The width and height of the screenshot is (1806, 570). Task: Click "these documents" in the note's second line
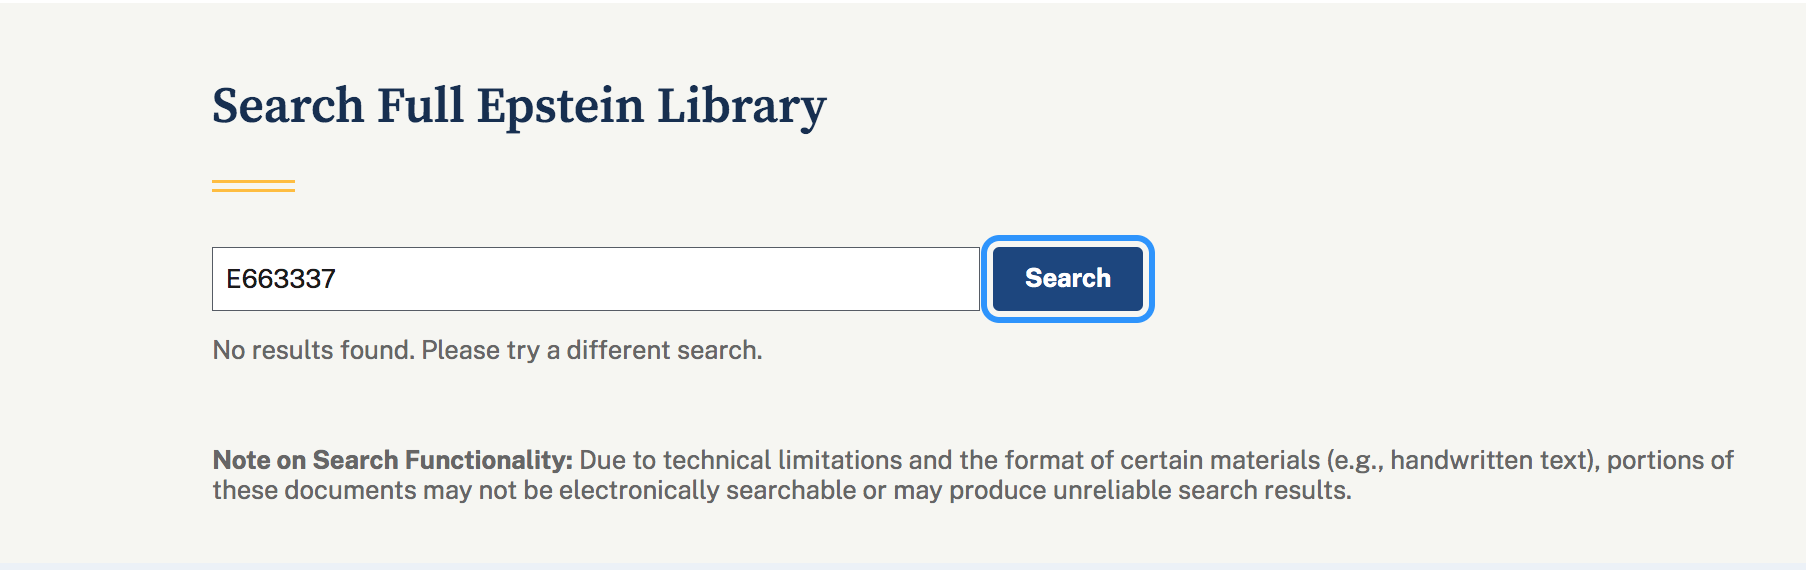[314, 490]
